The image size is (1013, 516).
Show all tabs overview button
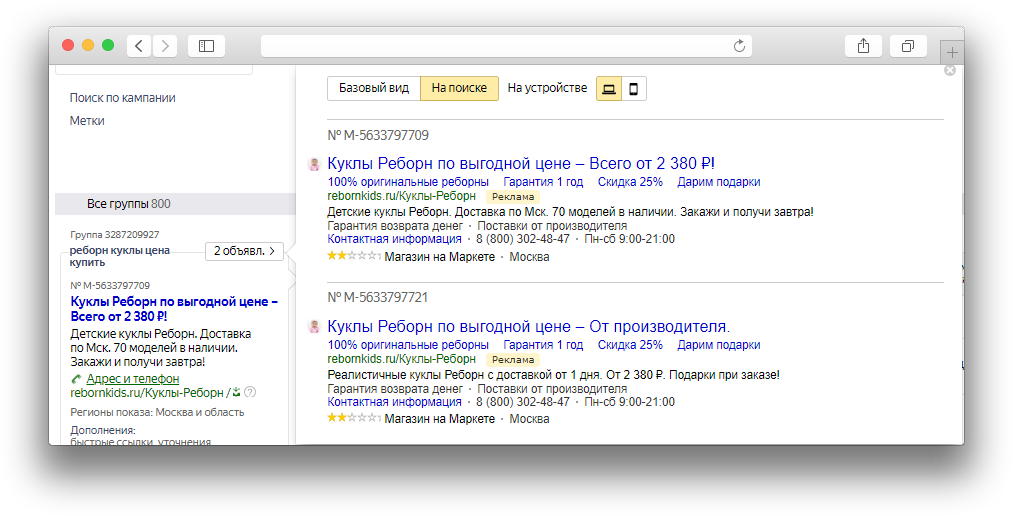click(x=908, y=46)
